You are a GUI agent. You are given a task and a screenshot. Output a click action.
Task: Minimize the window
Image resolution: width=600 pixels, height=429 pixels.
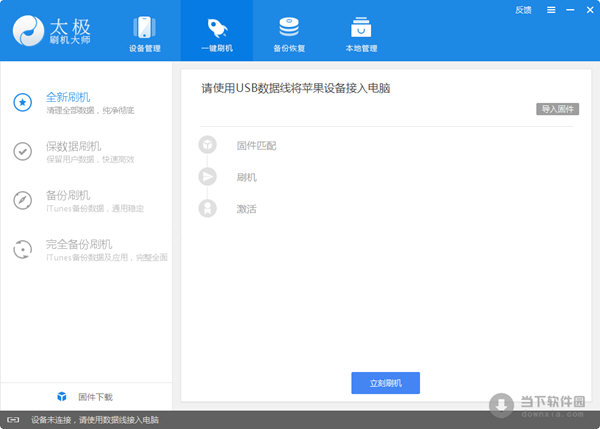click(570, 10)
